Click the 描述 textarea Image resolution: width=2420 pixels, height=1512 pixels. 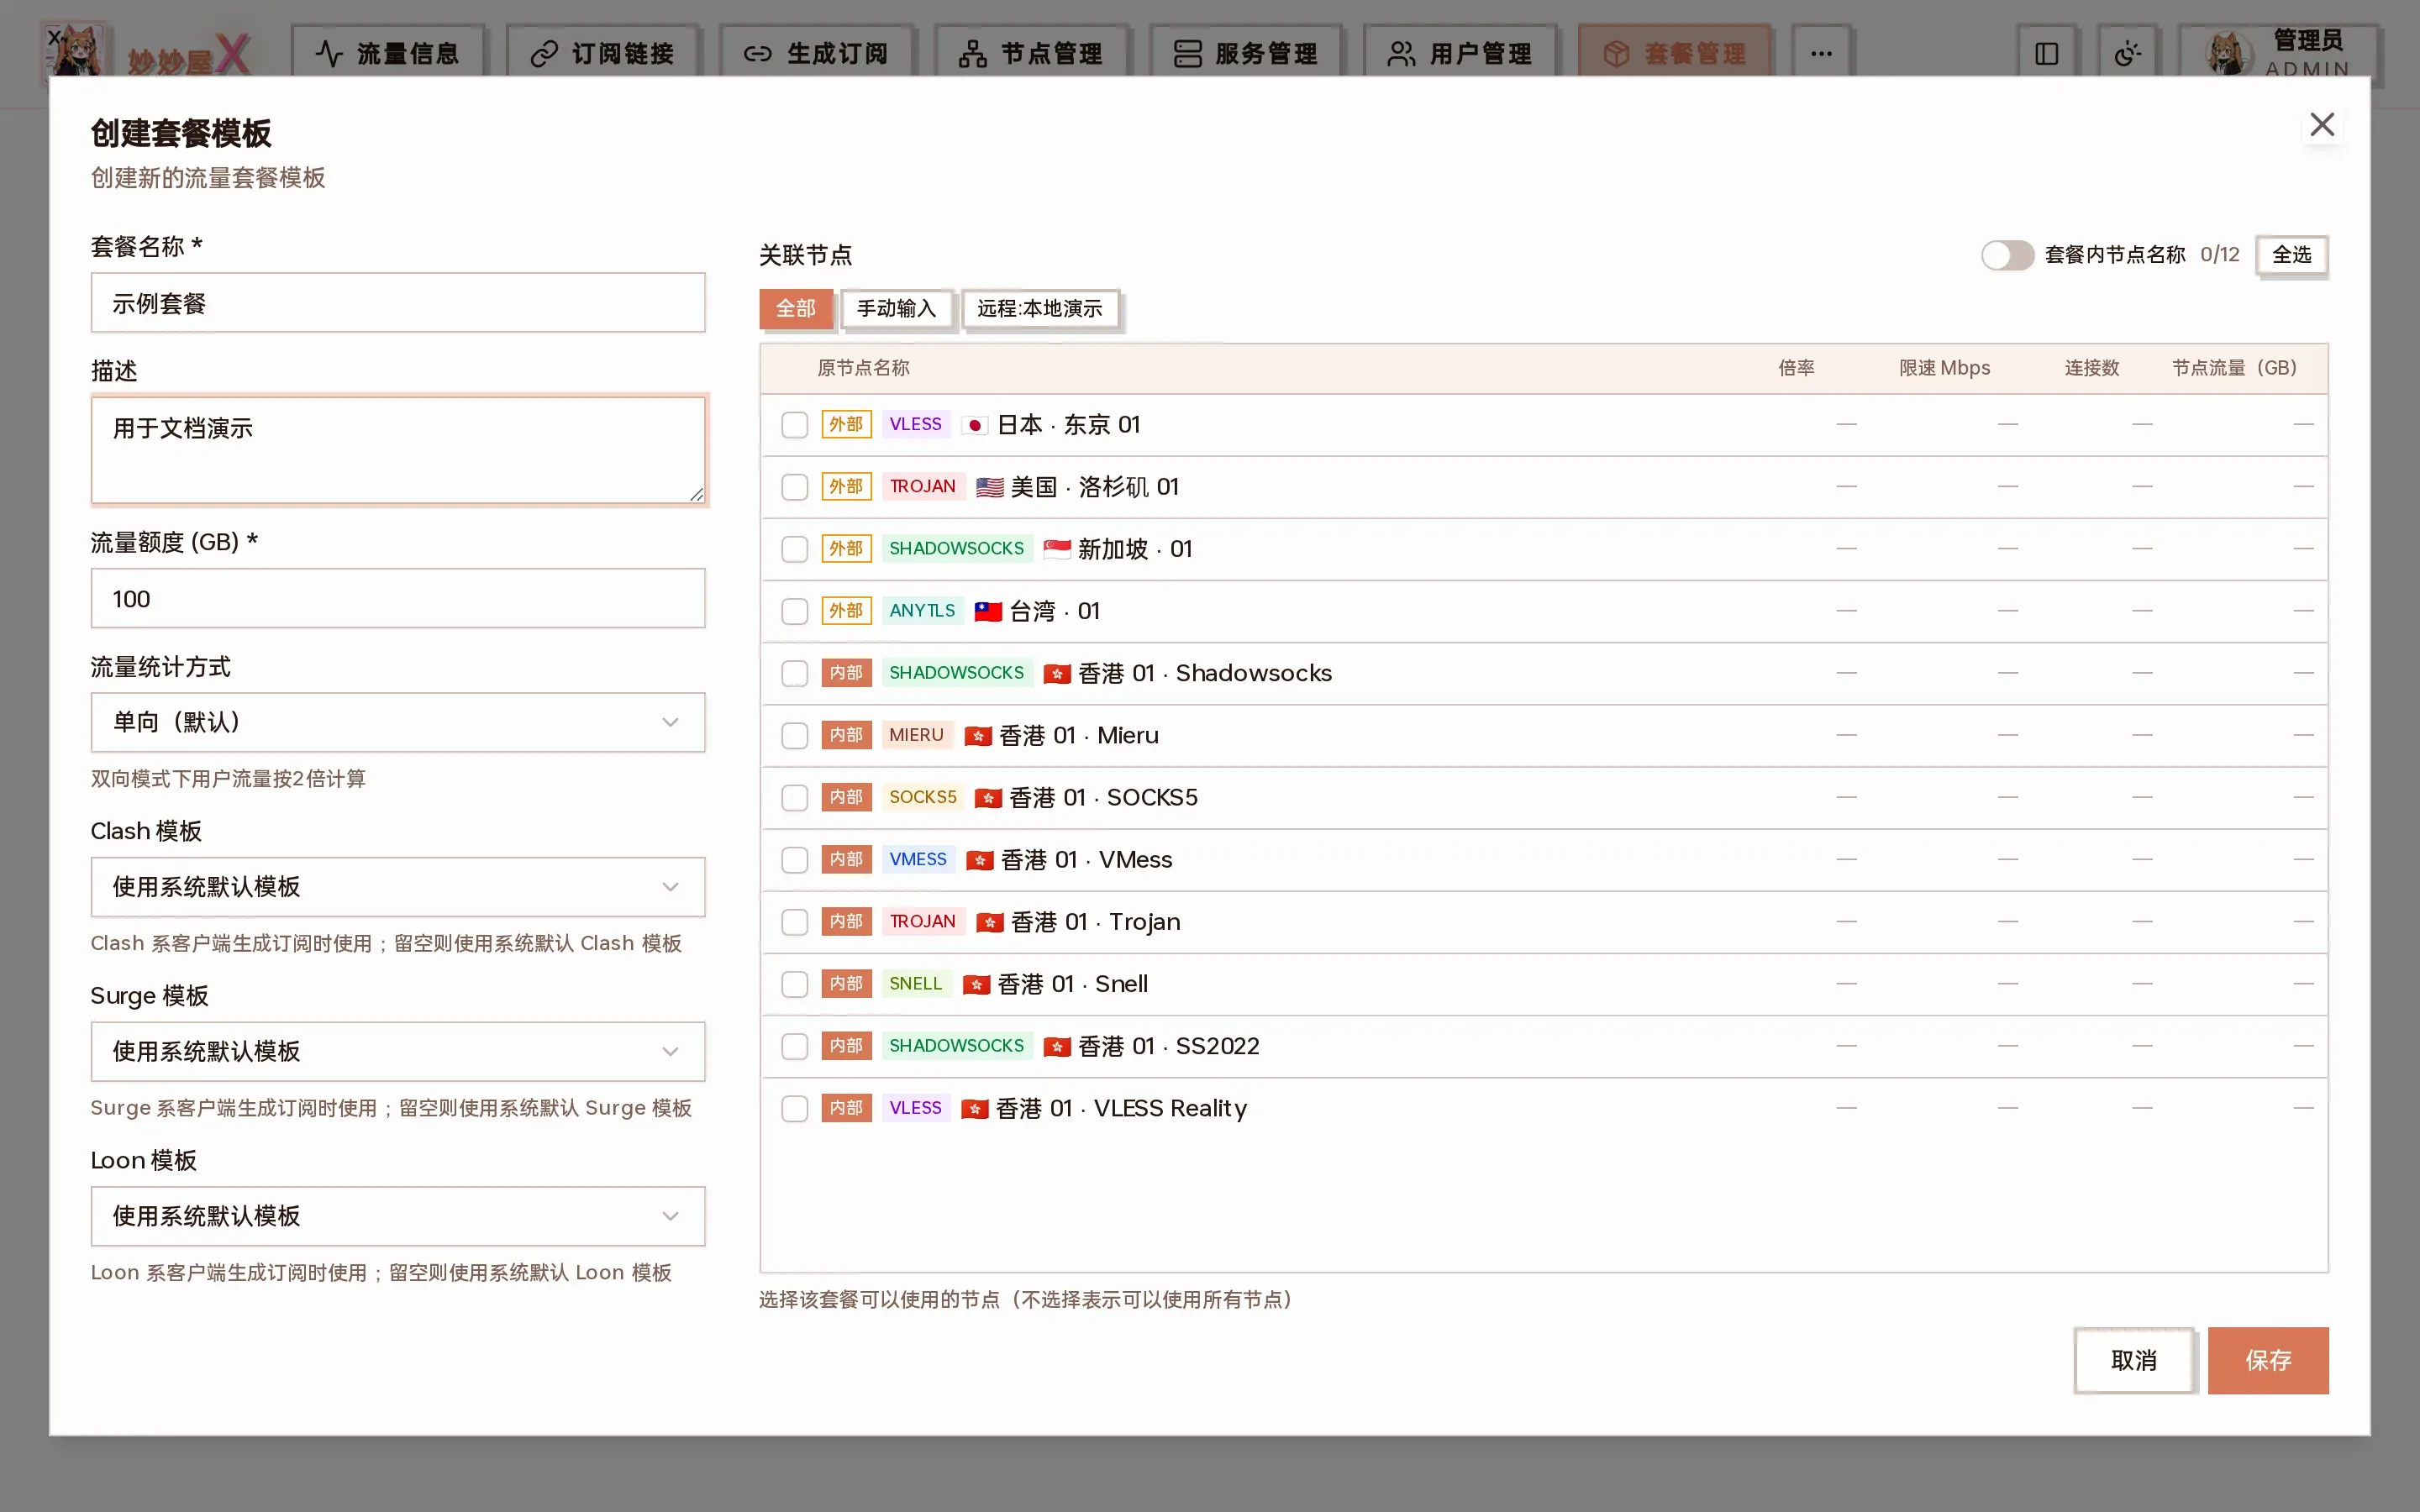click(x=398, y=450)
